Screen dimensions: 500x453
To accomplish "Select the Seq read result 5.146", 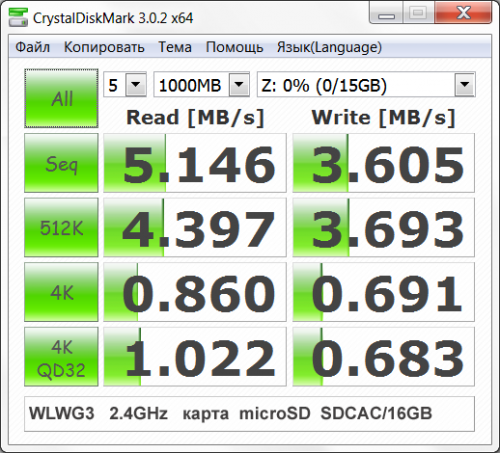I will pyautogui.click(x=195, y=163).
